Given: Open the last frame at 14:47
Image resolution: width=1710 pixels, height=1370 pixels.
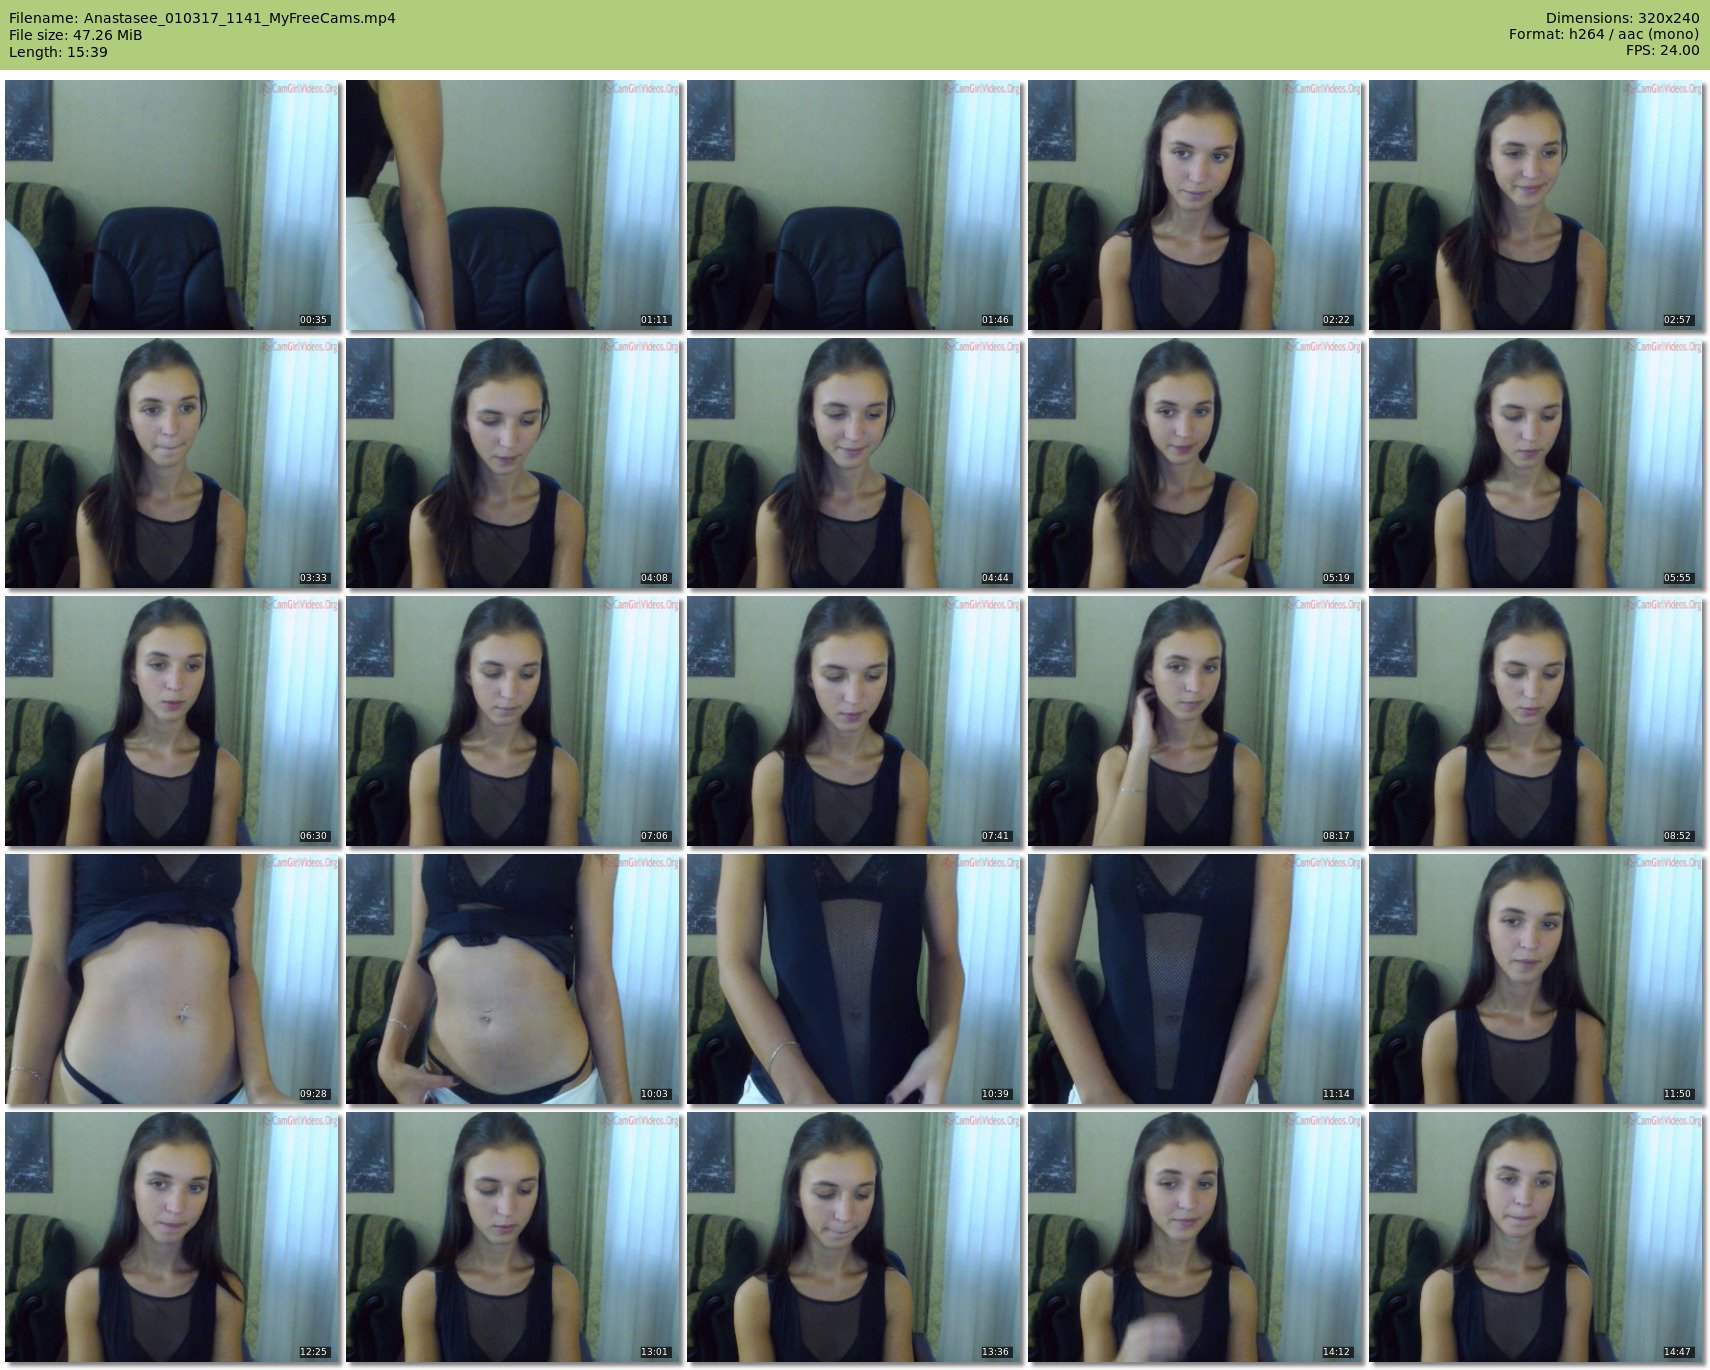Looking at the screenshot, I should click(x=1536, y=1237).
